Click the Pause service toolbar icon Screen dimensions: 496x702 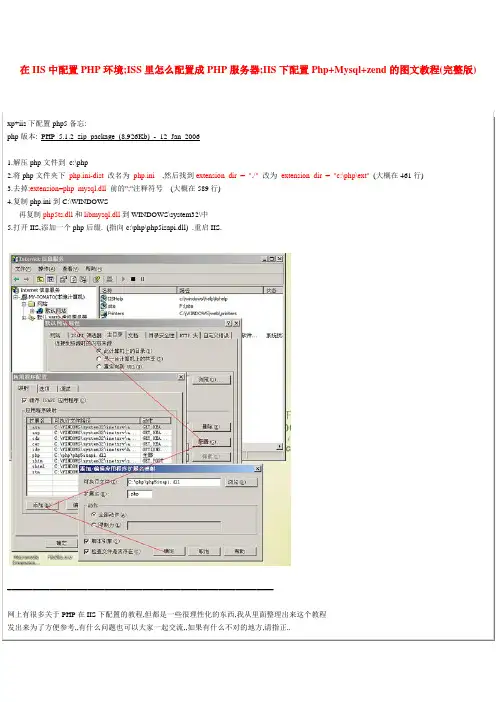point(142,279)
